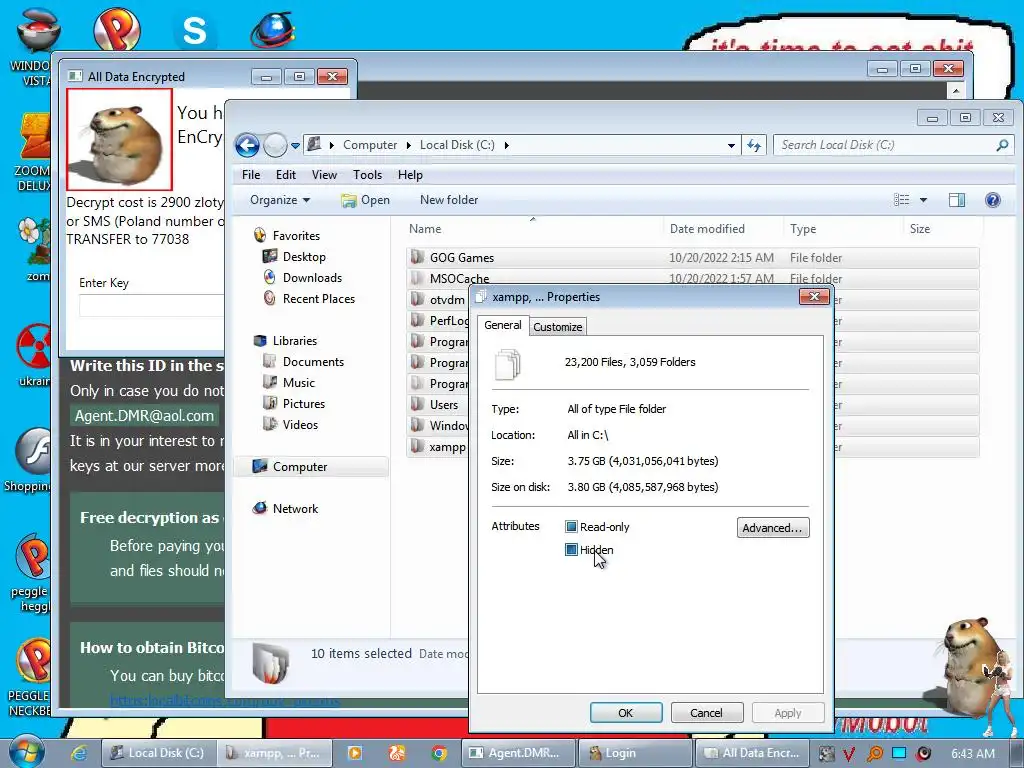Screen dimensions: 1024x768
Task: Open the Tools menu
Action: 367,174
